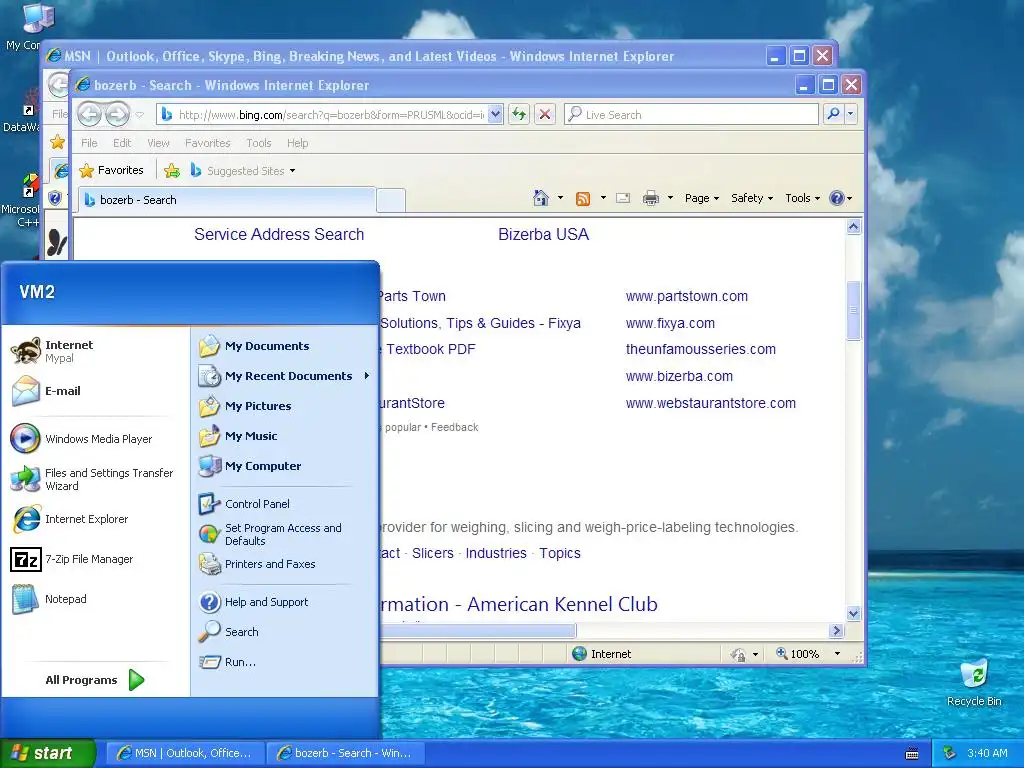
Task: Open the Help icon dropdown in command bar
Action: tap(850, 198)
